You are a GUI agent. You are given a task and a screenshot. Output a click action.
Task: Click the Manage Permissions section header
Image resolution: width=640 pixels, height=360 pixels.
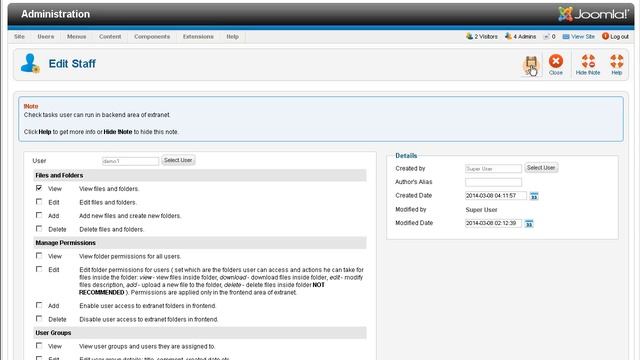pyautogui.click(x=200, y=243)
